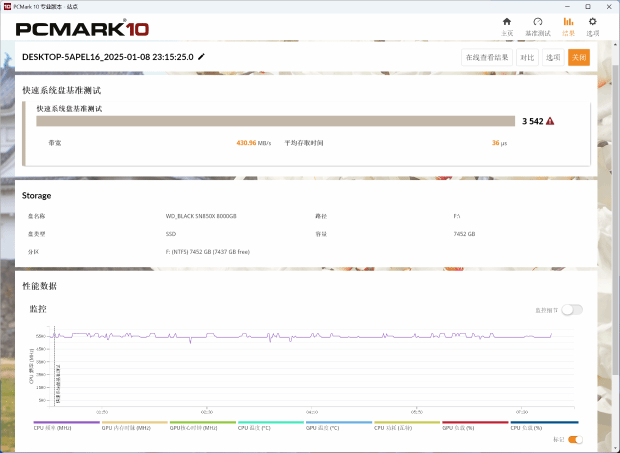Click the SSD drive type value
620x453 pixels.
click(171, 234)
